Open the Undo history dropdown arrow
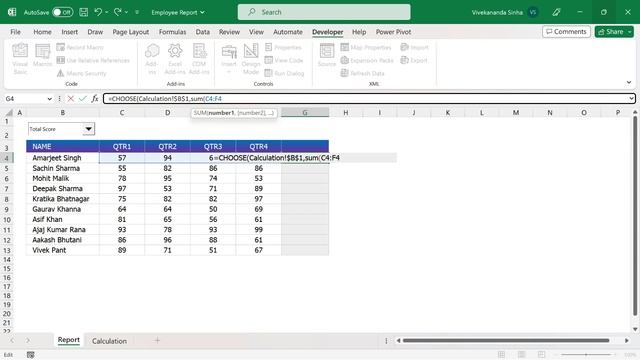The height and width of the screenshot is (360, 640). 107,12
